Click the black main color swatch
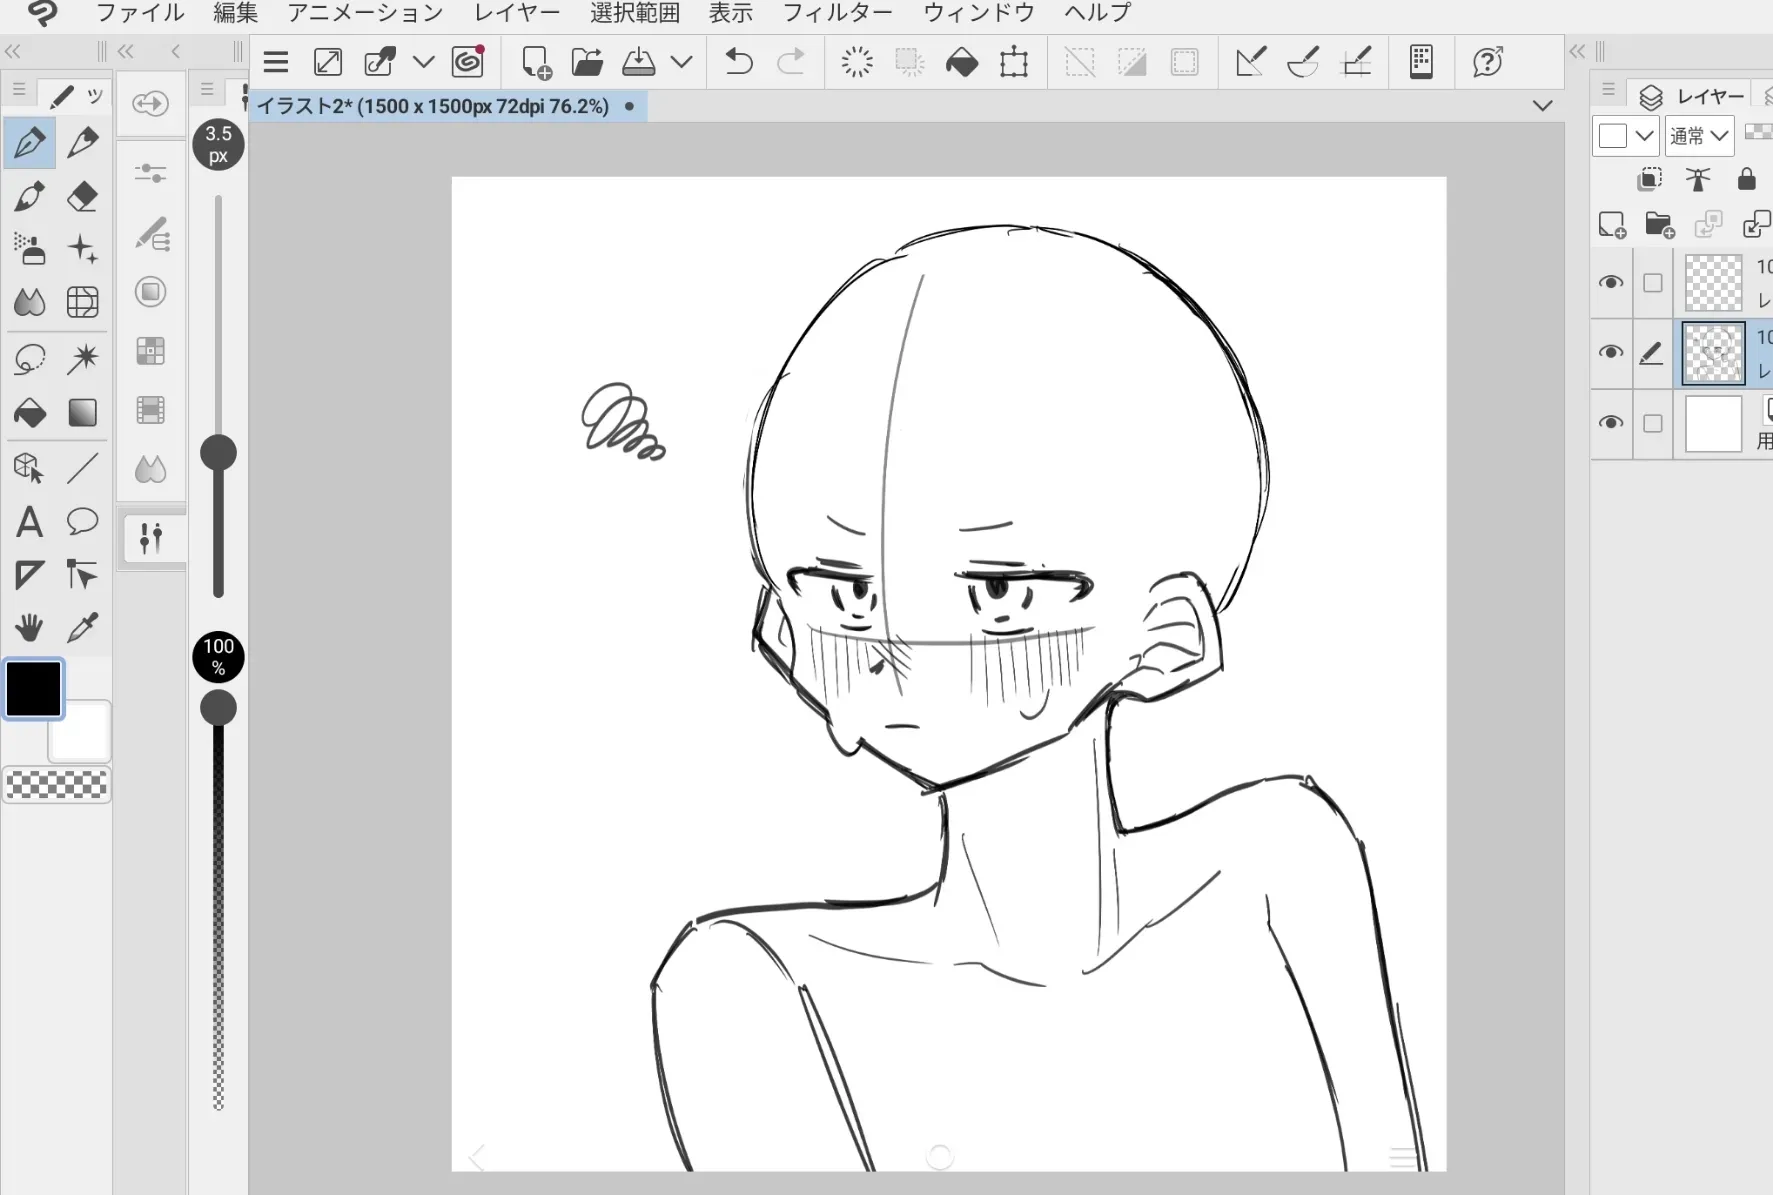 coord(34,689)
